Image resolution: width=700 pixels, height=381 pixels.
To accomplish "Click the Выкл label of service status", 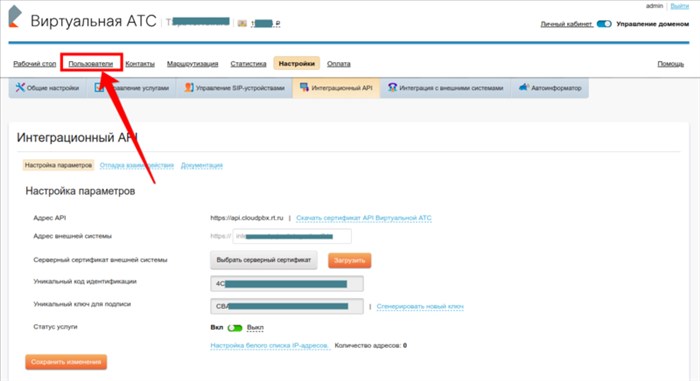I will click(x=255, y=327).
